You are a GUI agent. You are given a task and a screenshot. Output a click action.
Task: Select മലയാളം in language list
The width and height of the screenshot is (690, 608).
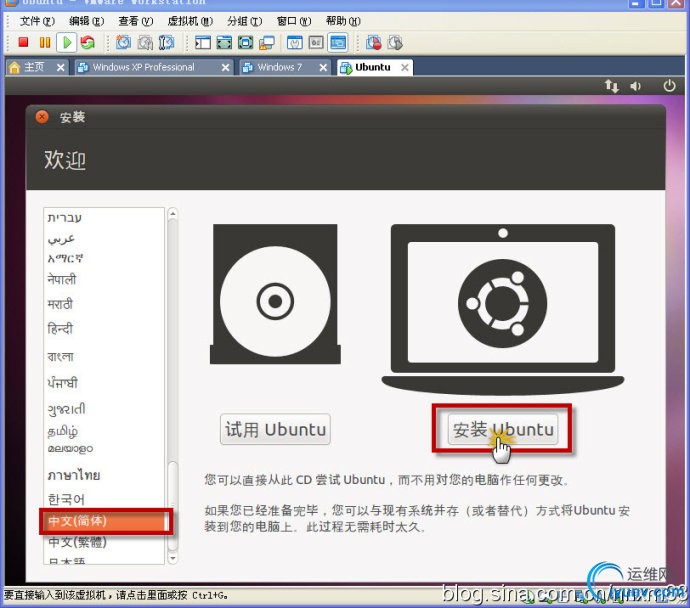click(104, 449)
